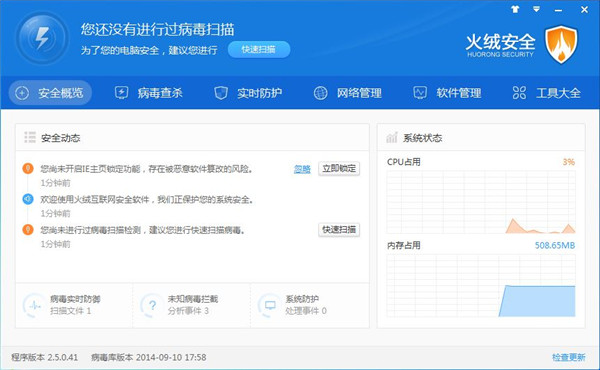This screenshot has width=600, height=370.
Task: Click the 系统状态 bar chart icon
Action: point(392,137)
